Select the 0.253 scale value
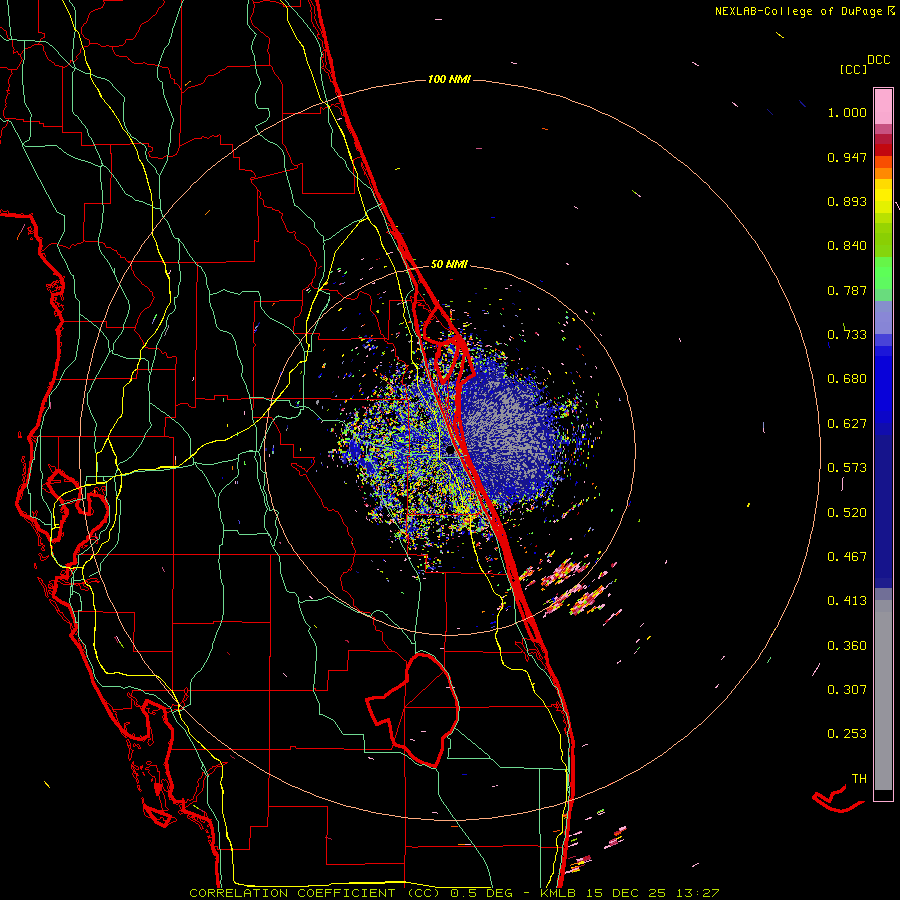900x900 pixels. (847, 734)
